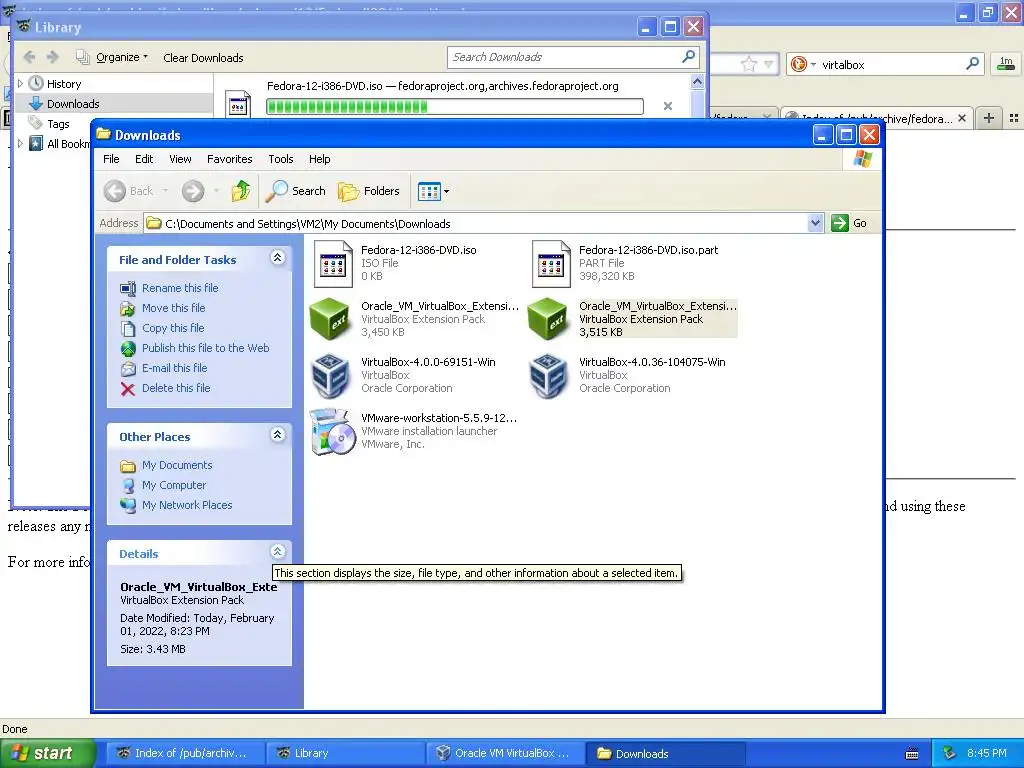Select VMware-workstation-5.5.9 installer icon
This screenshot has width=1024, height=768.
click(x=331, y=432)
